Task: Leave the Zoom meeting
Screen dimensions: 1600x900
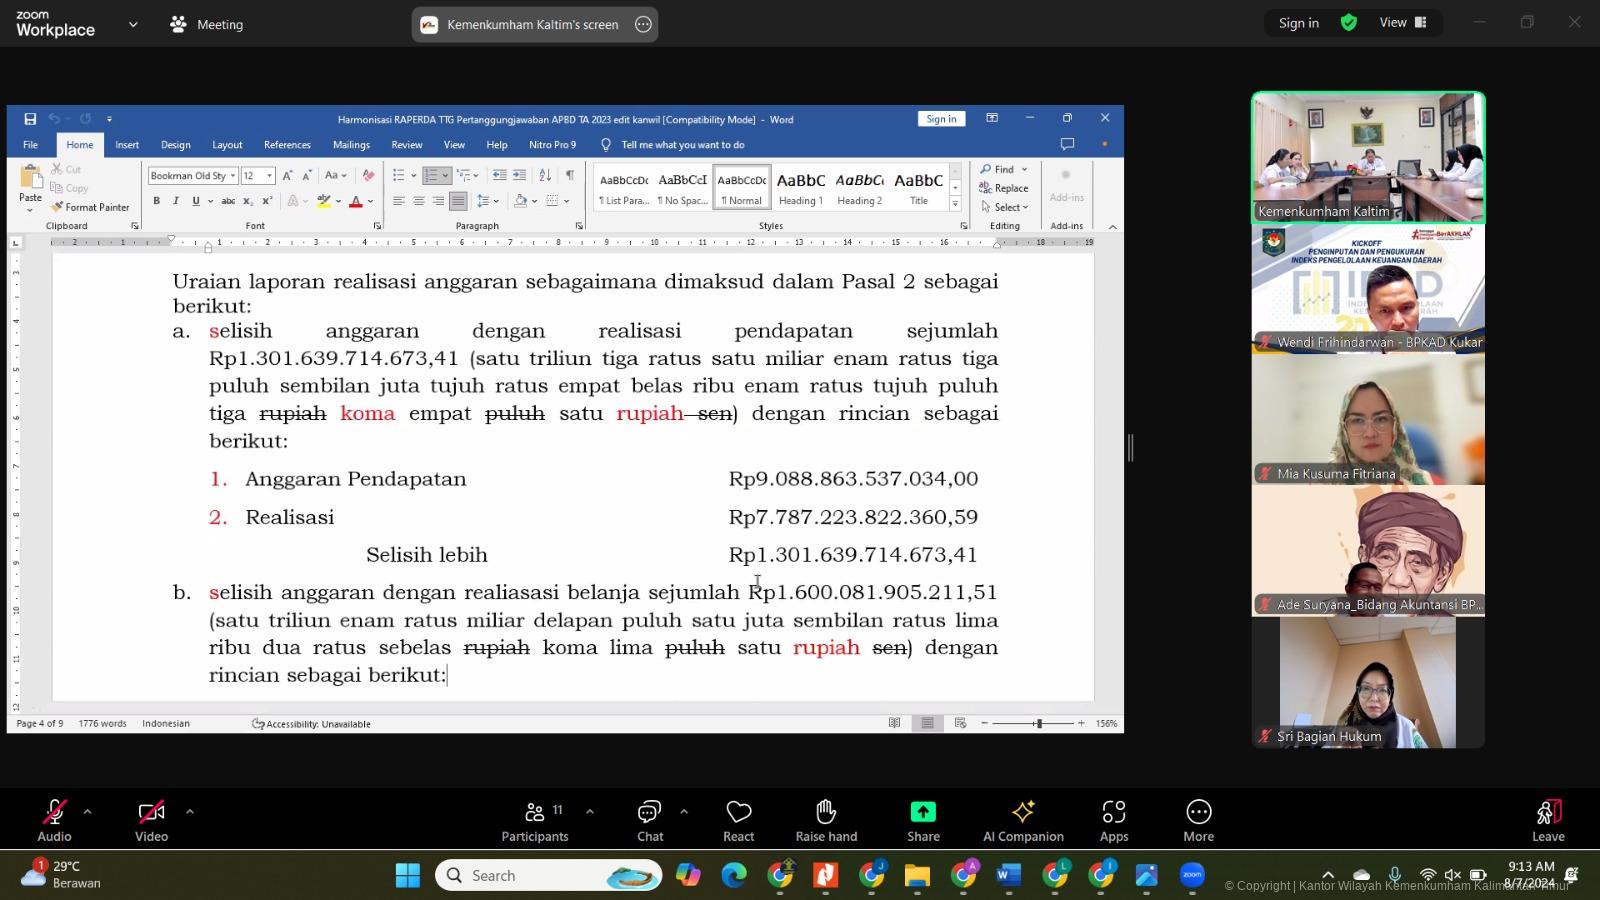Action: pos(1548,821)
